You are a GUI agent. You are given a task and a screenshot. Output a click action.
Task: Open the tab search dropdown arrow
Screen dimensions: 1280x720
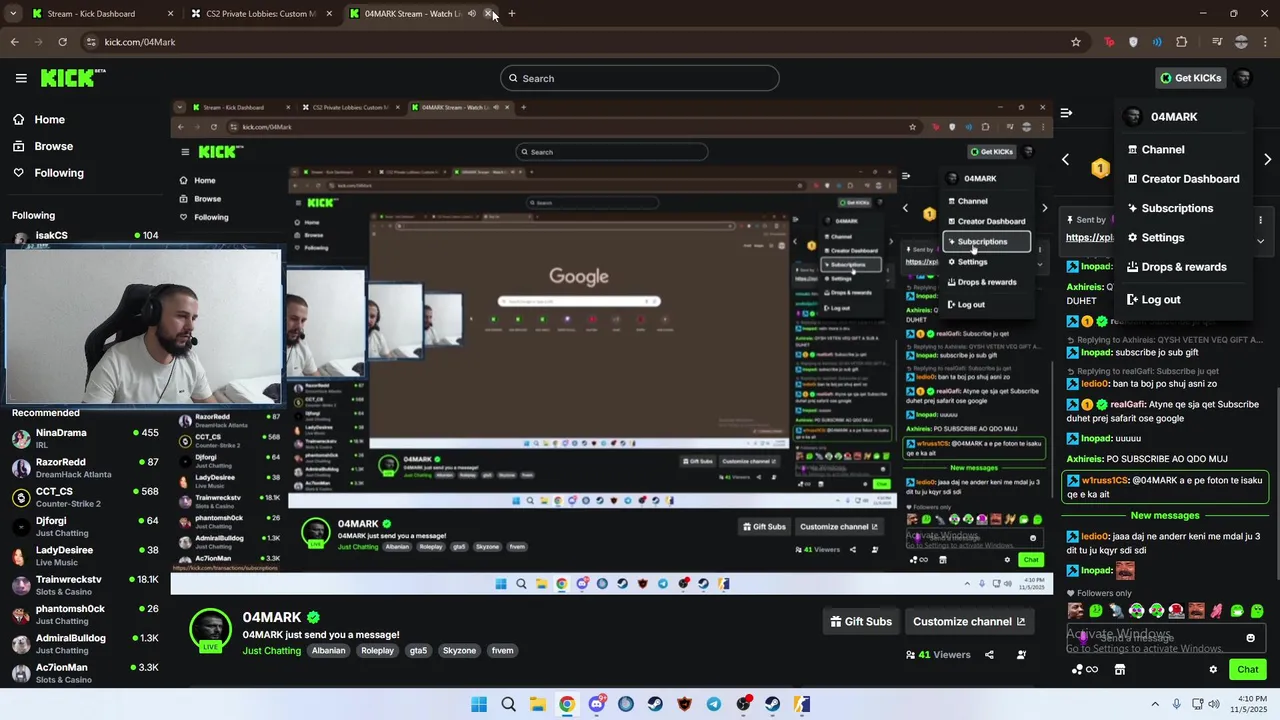[13, 14]
